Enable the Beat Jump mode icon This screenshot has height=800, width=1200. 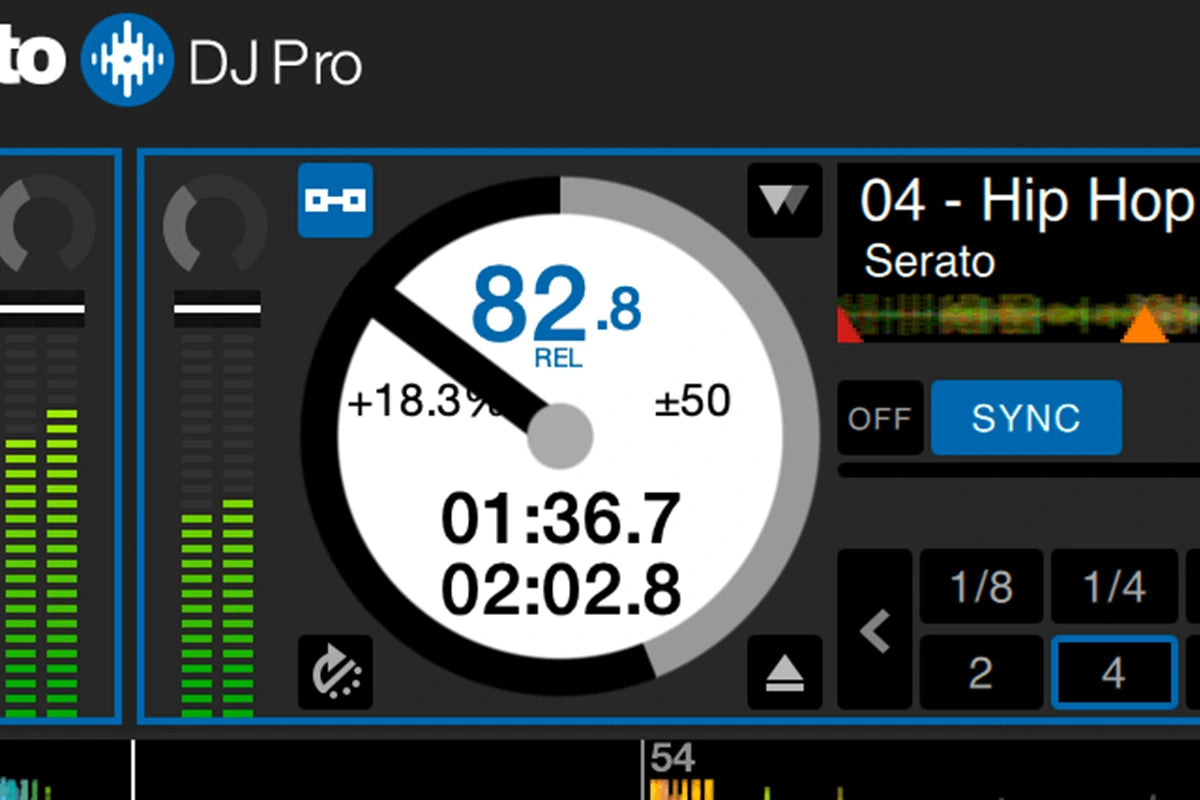tap(335, 201)
